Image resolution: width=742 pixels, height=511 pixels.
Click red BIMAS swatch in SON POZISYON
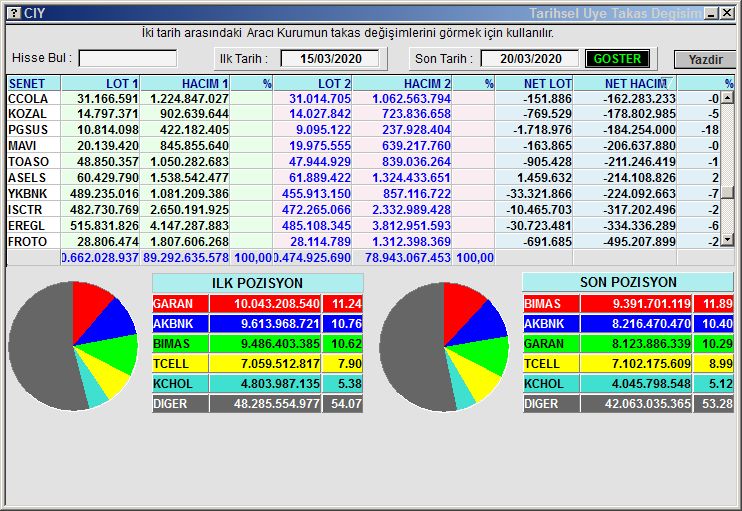[542, 304]
